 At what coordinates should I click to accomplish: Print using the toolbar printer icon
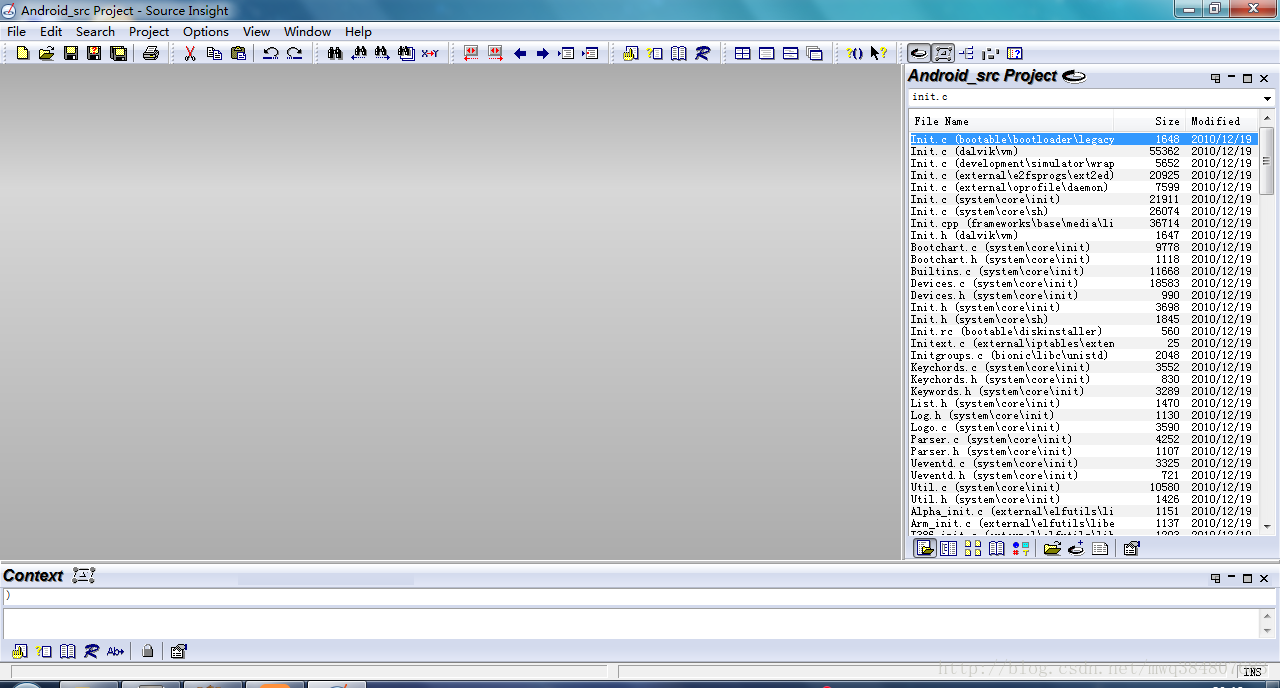[151, 53]
